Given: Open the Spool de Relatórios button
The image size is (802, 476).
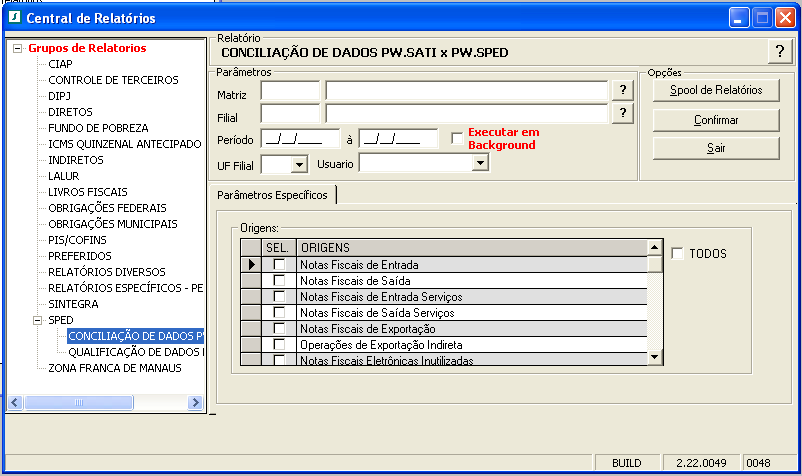Looking at the screenshot, I should coord(715,91).
